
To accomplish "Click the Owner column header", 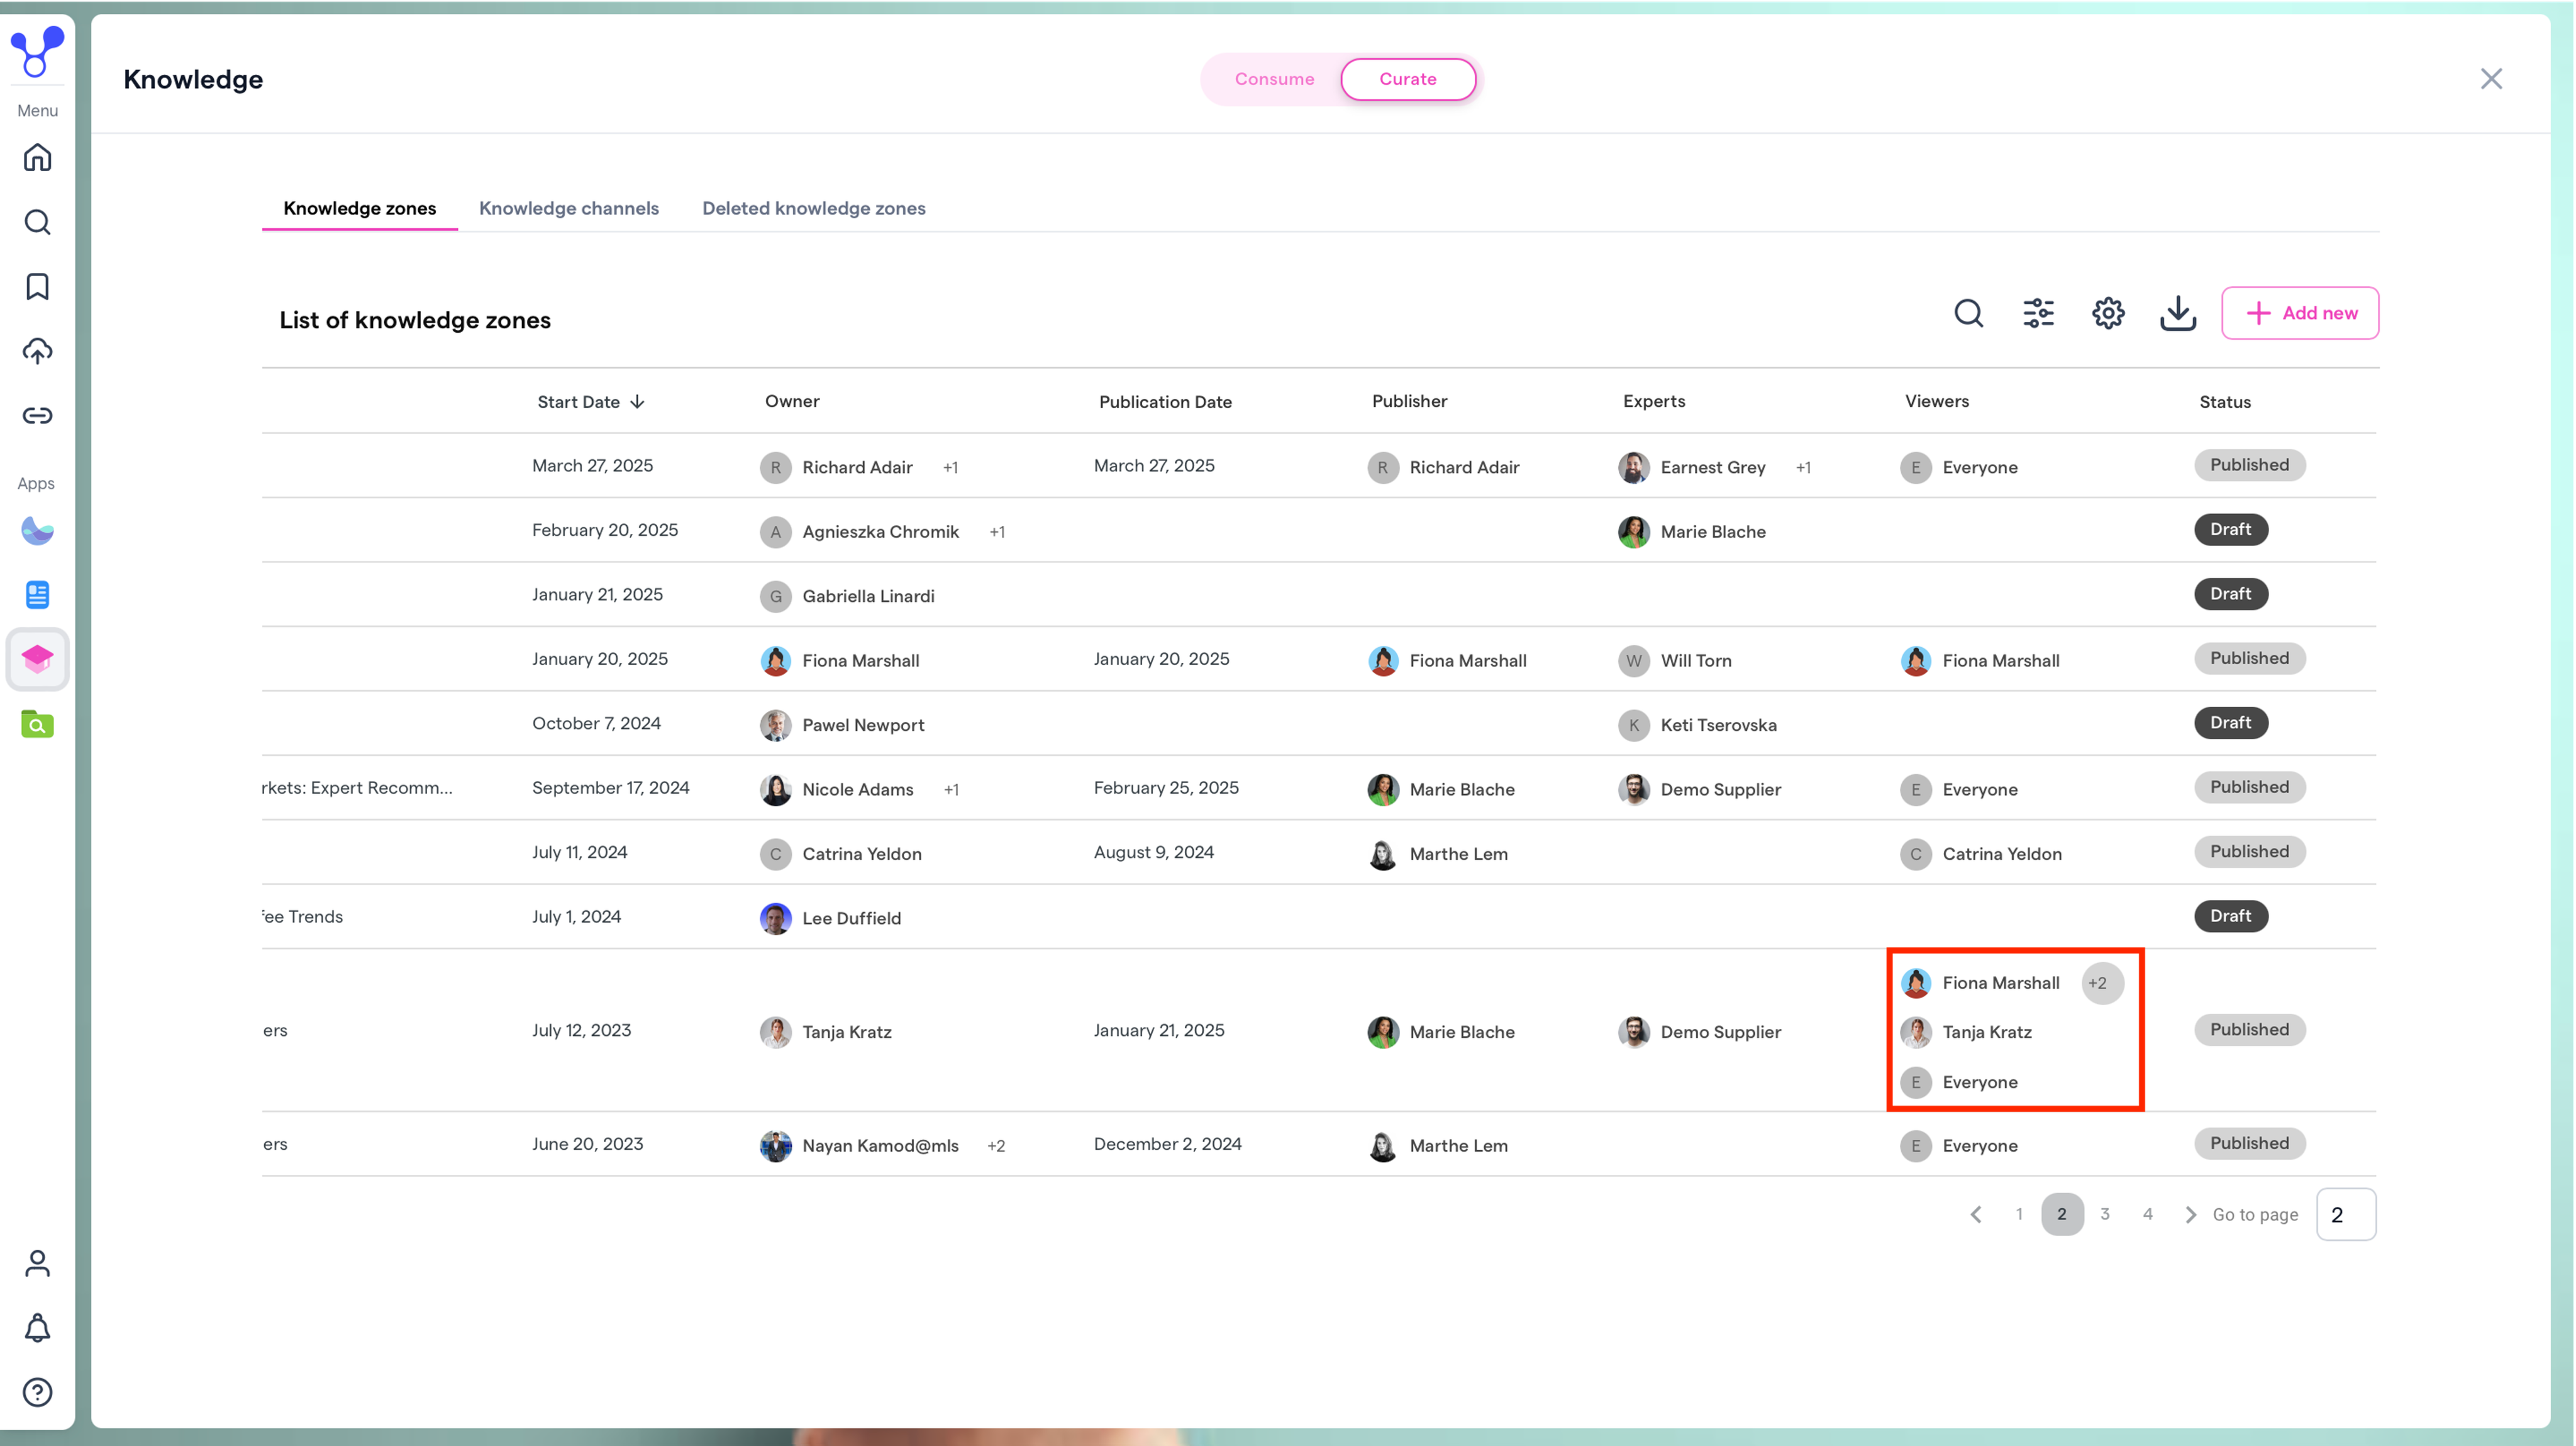I will (792, 401).
